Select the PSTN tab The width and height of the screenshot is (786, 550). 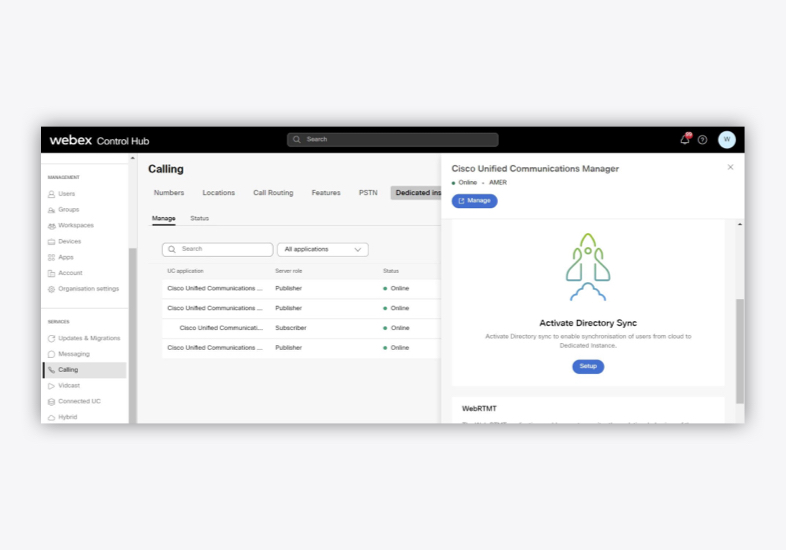(x=368, y=193)
